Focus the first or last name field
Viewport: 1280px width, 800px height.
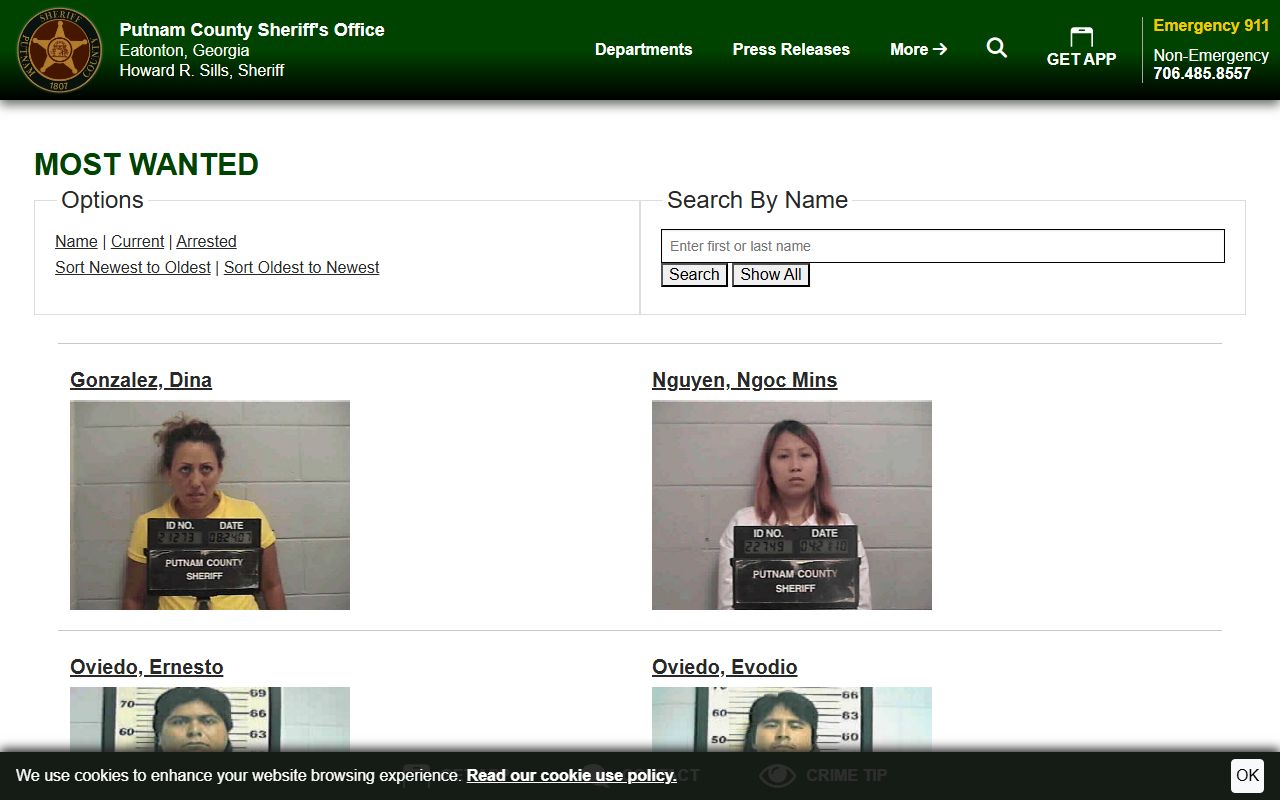click(x=942, y=246)
